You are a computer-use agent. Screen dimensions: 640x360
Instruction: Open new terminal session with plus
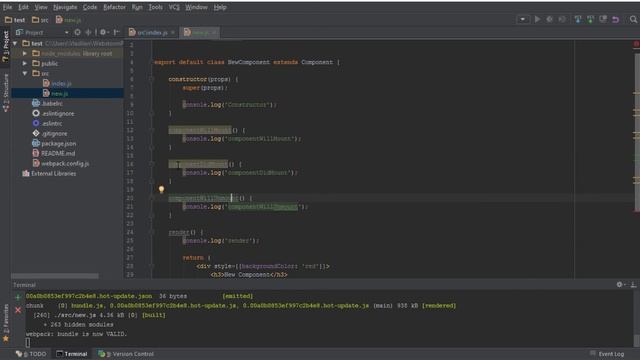tap(18, 298)
